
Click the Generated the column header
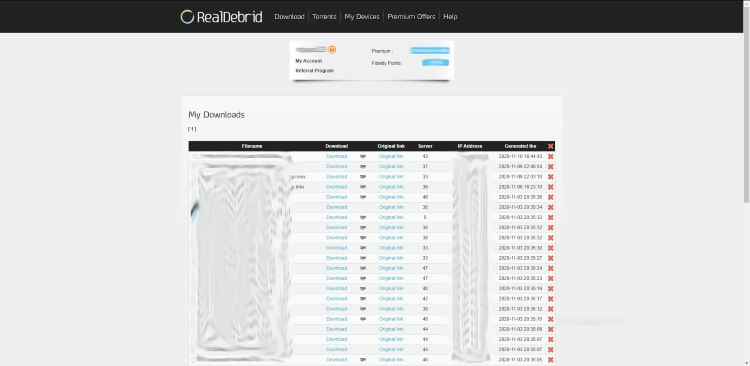pyautogui.click(x=520, y=146)
